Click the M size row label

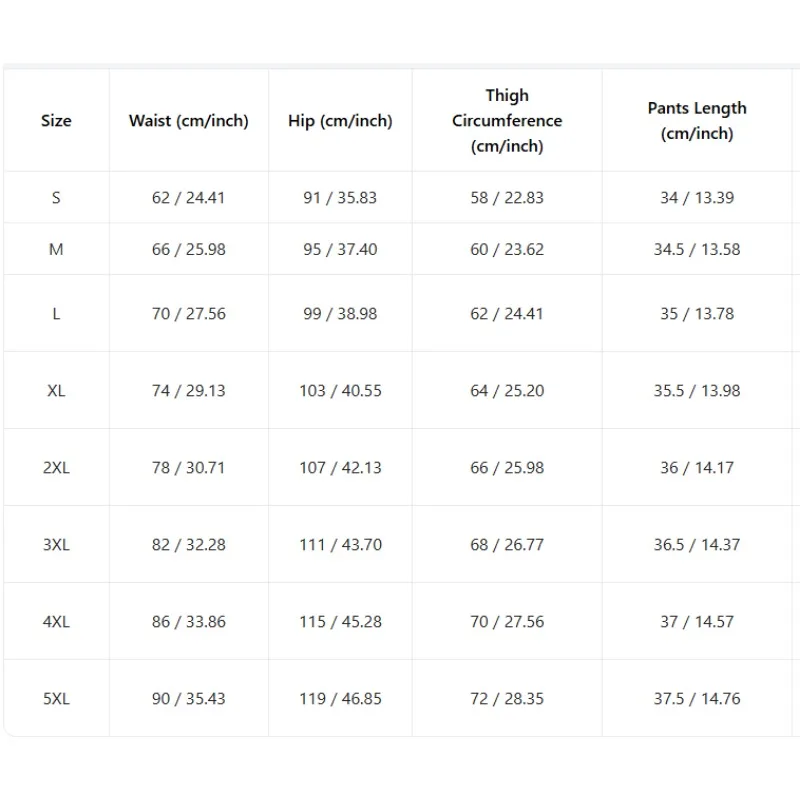point(56,249)
